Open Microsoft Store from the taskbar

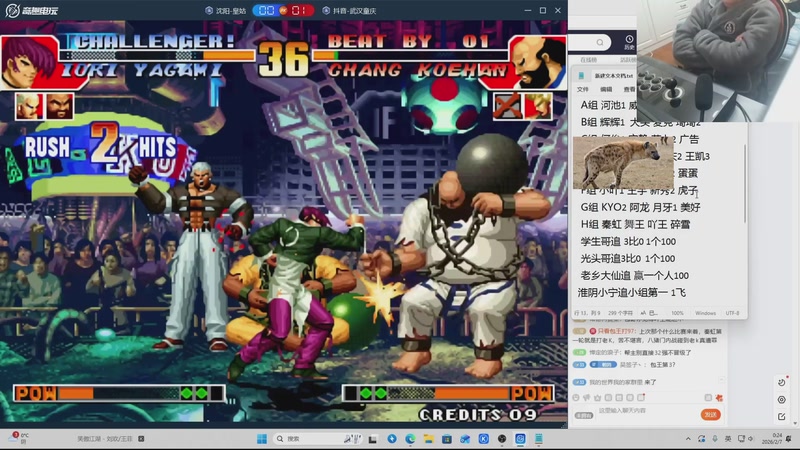(x=446, y=439)
